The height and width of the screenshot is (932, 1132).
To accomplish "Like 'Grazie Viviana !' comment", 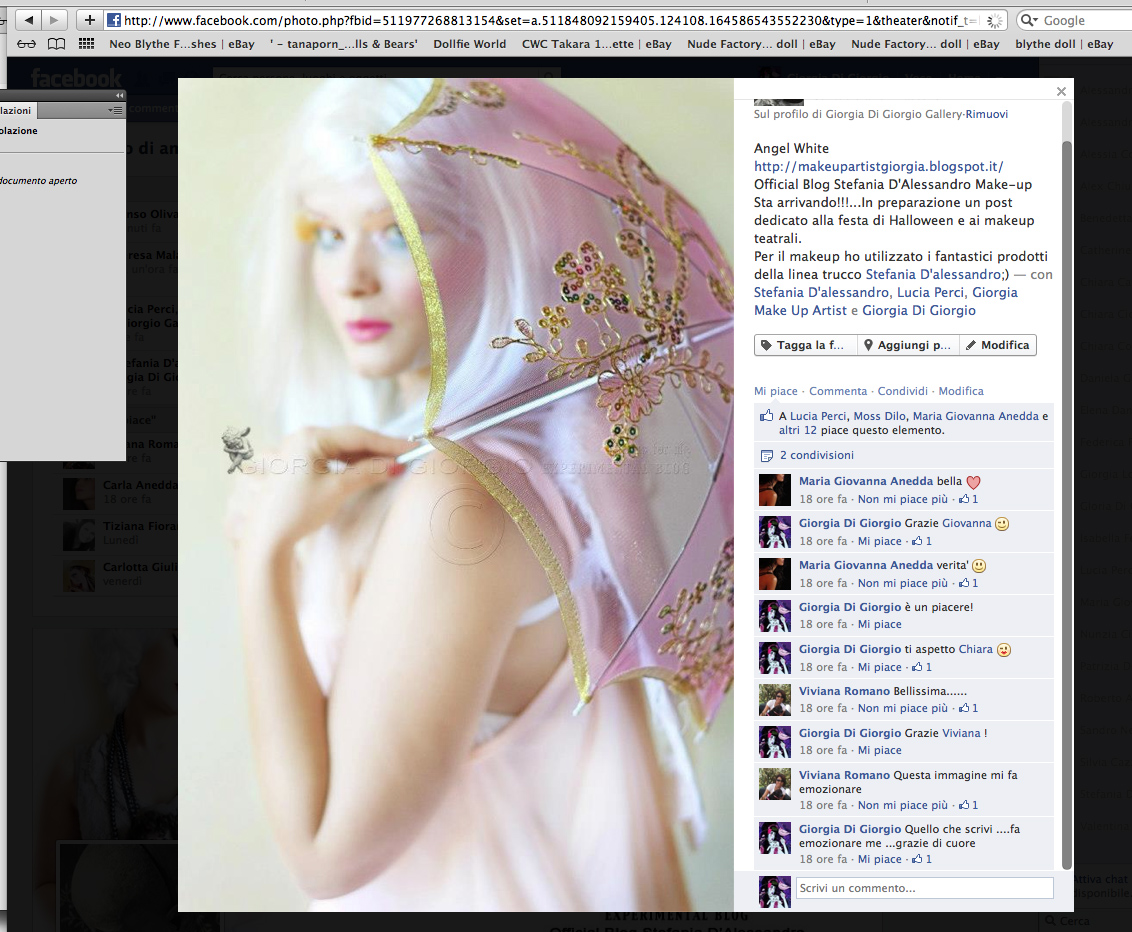I will (879, 751).
